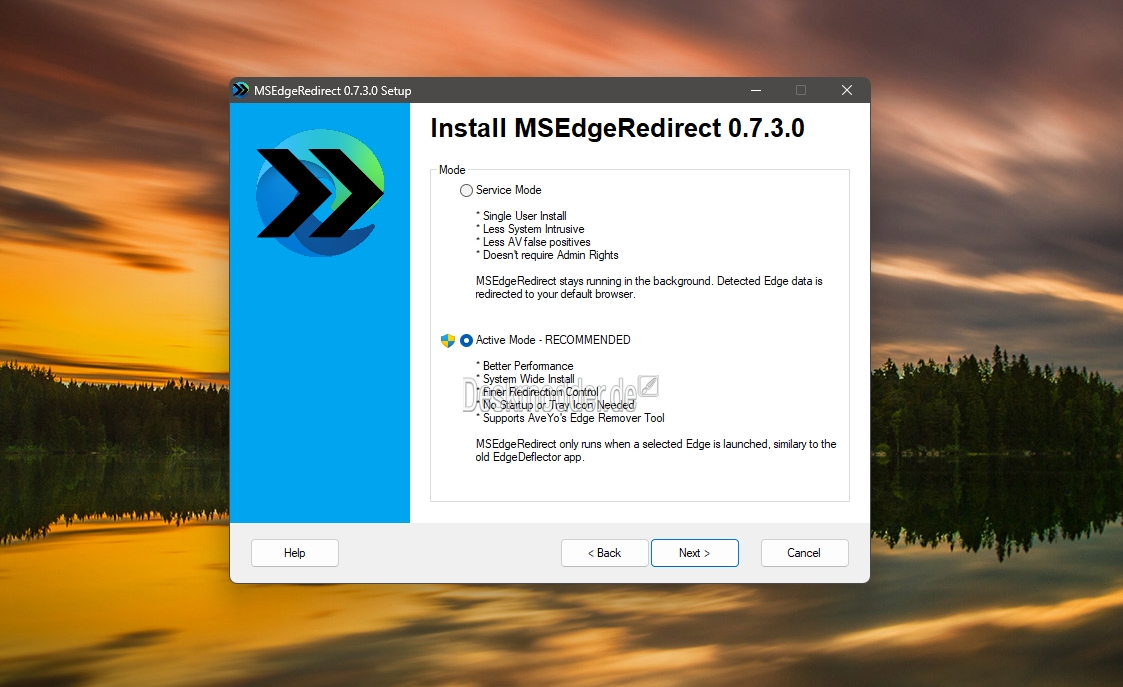This screenshot has width=1123, height=687.
Task: Click 'MSEdgeRedirect stays running in the background' description
Action: click(x=649, y=288)
